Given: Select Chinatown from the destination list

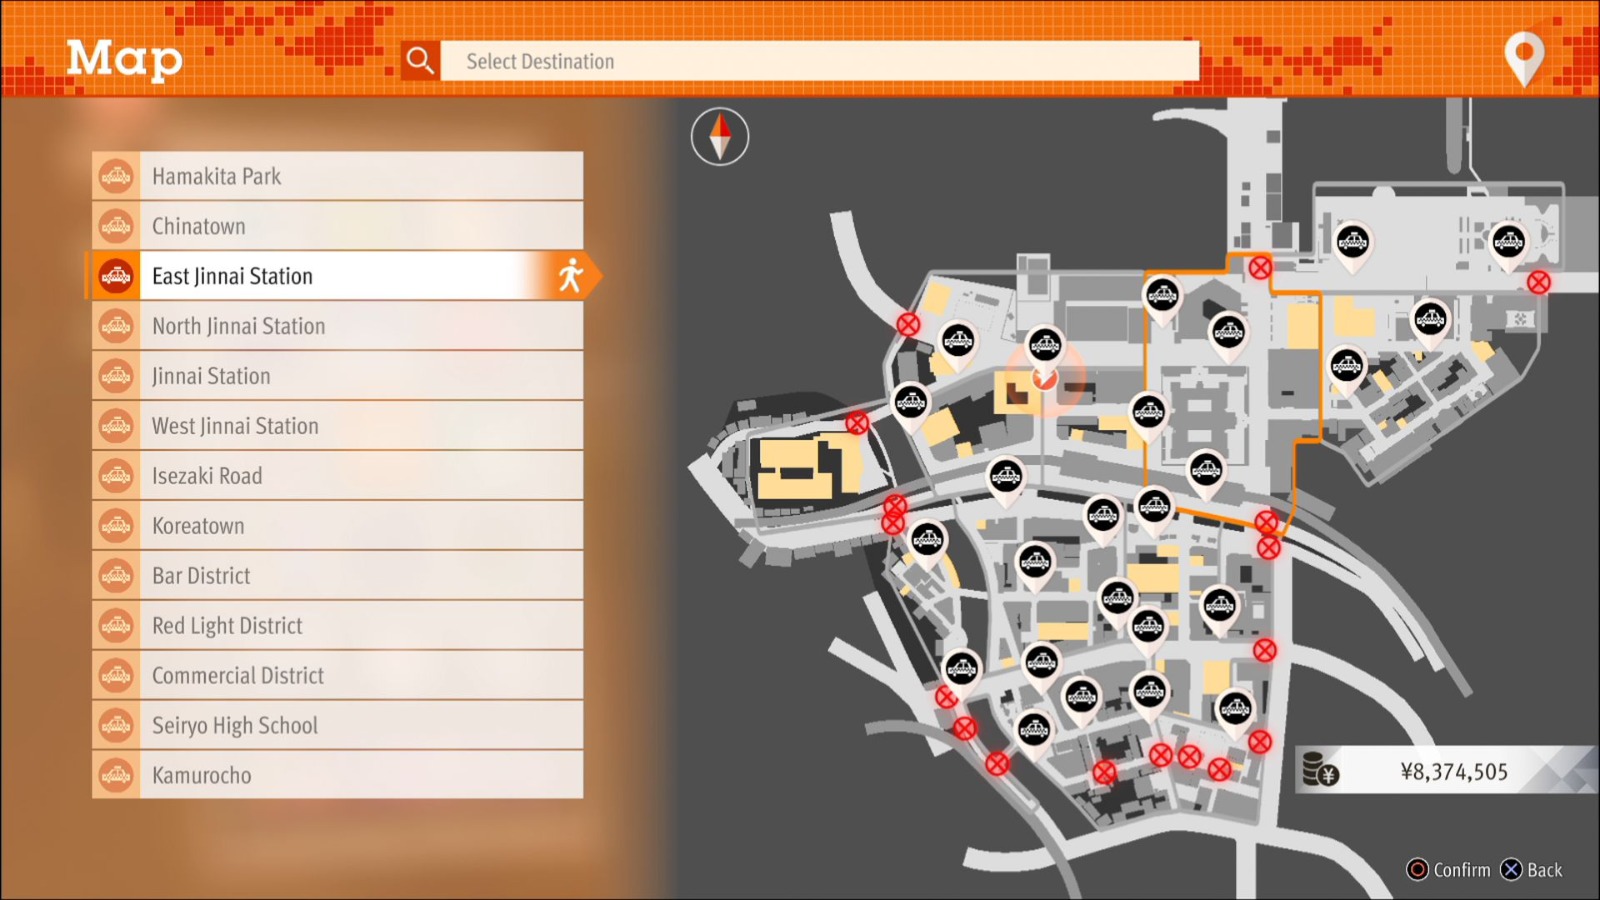Looking at the screenshot, I should pyautogui.click(x=337, y=226).
